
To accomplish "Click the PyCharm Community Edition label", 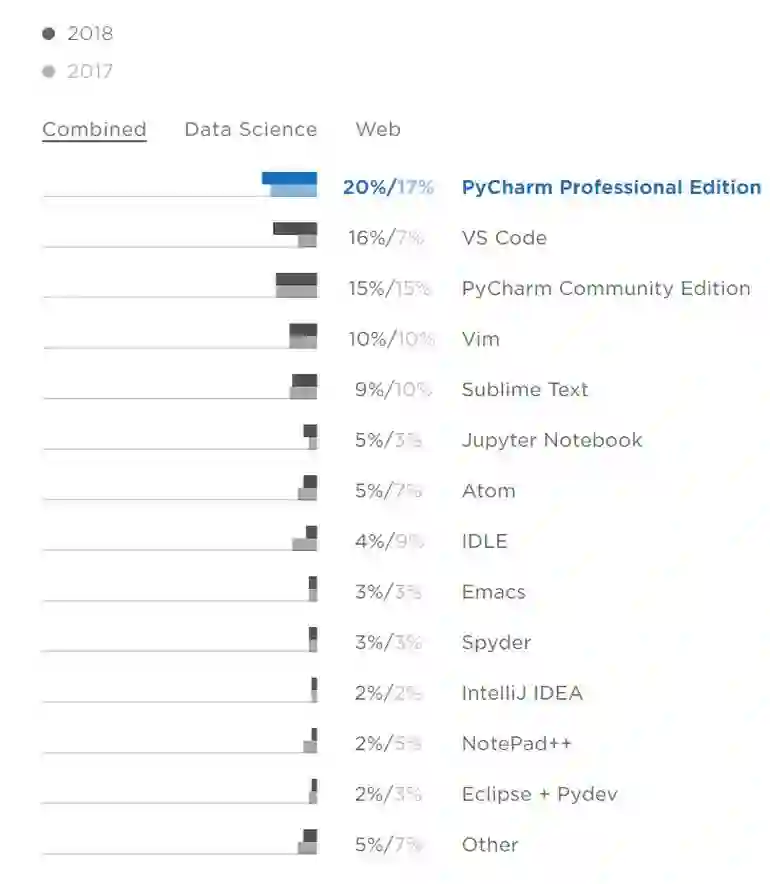I will pos(605,288).
